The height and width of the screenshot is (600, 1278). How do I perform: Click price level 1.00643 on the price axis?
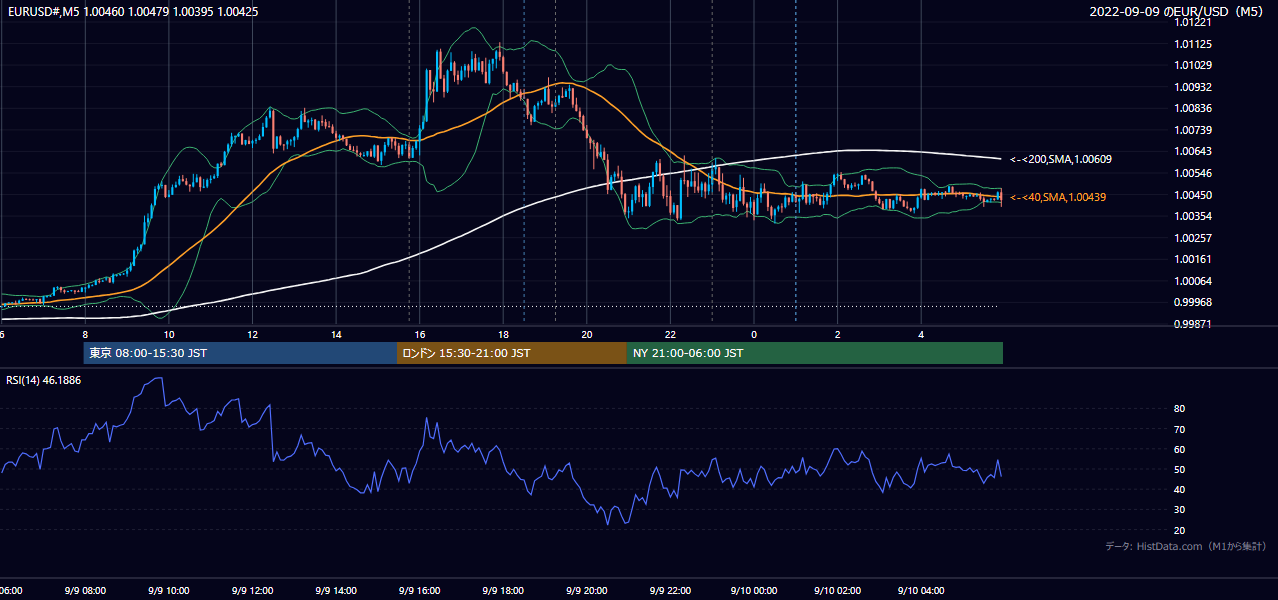[1192, 152]
